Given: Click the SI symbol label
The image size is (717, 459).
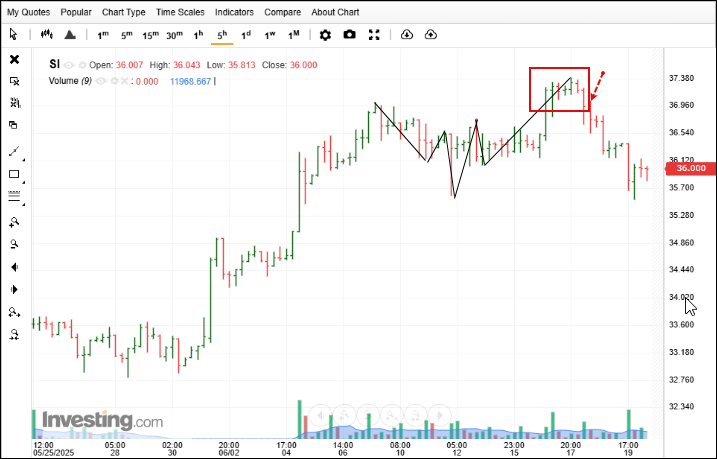Looking at the screenshot, I should [54, 64].
